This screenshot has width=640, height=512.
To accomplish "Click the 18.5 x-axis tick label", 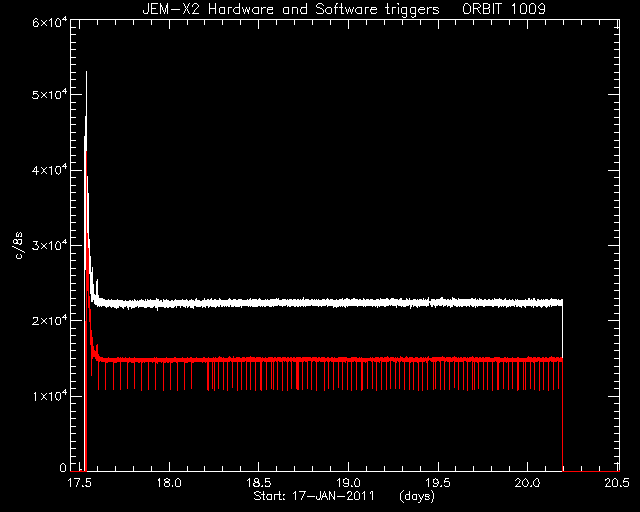I will coord(259,483).
